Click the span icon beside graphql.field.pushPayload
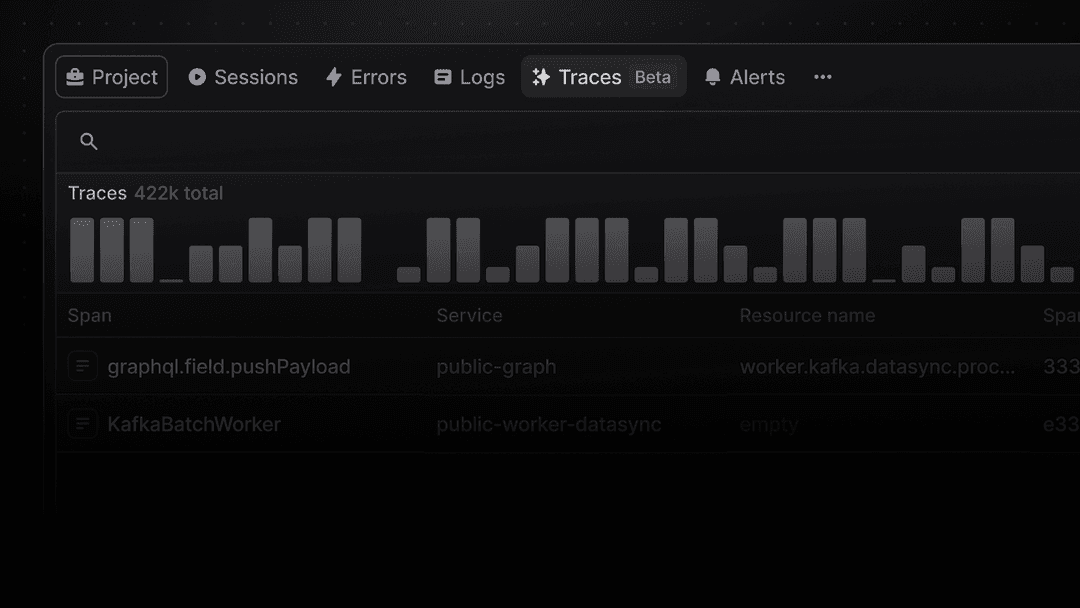The width and height of the screenshot is (1080, 608). click(x=82, y=366)
